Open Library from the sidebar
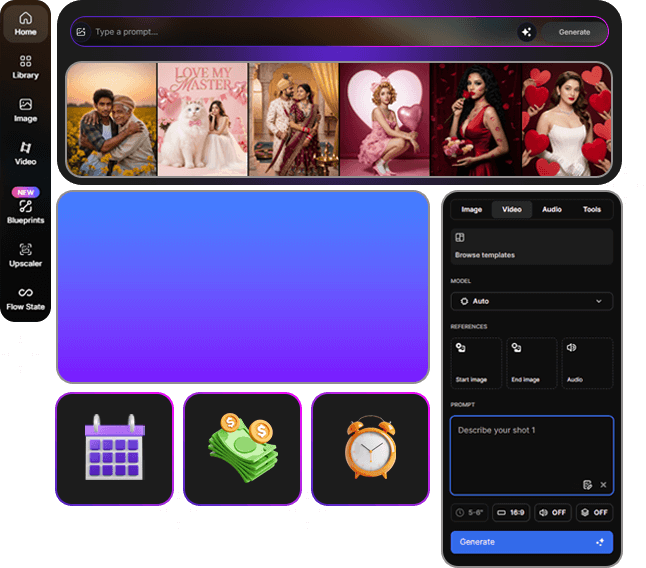 (x=25, y=67)
